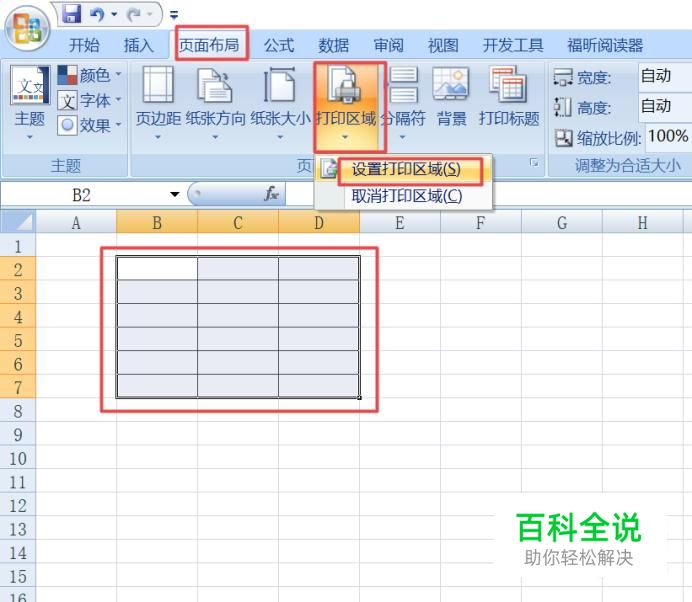Click empty cell F5
The width and height of the screenshot is (692, 602).
(481, 339)
